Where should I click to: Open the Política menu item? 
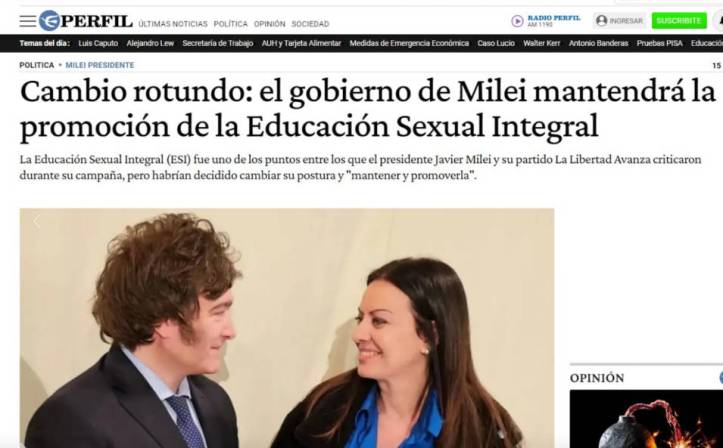pos(231,24)
